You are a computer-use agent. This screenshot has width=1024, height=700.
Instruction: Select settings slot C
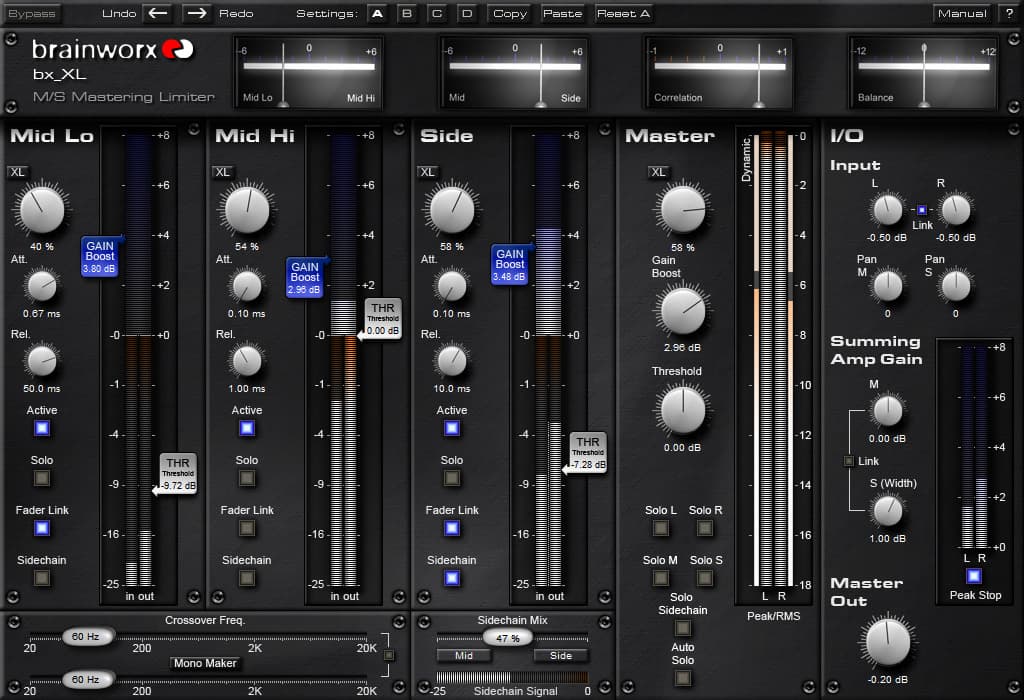(x=437, y=13)
